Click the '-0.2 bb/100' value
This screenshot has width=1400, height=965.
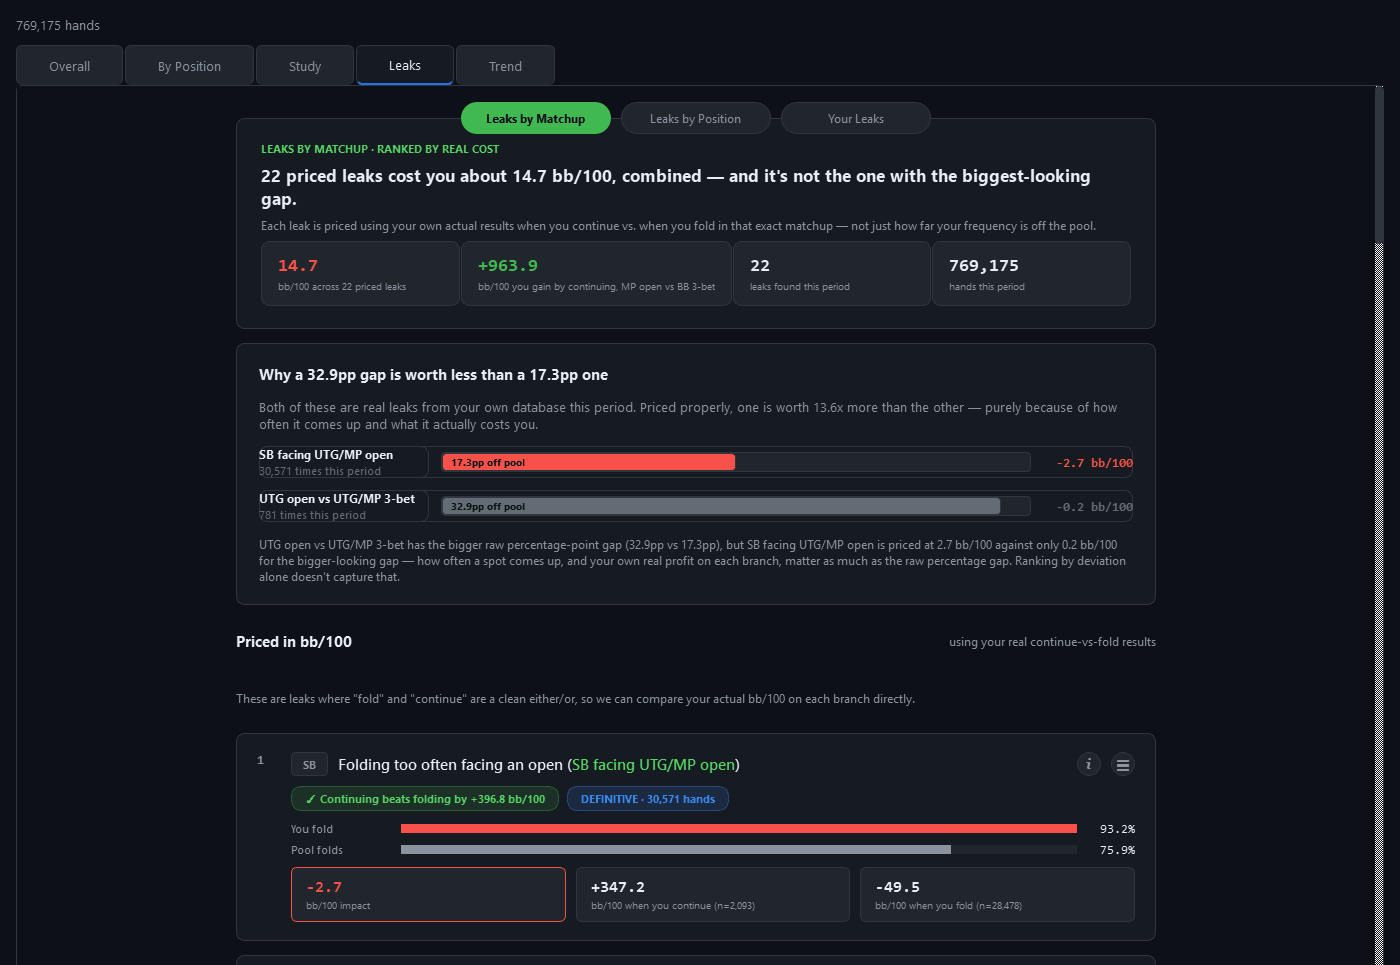click(1095, 507)
